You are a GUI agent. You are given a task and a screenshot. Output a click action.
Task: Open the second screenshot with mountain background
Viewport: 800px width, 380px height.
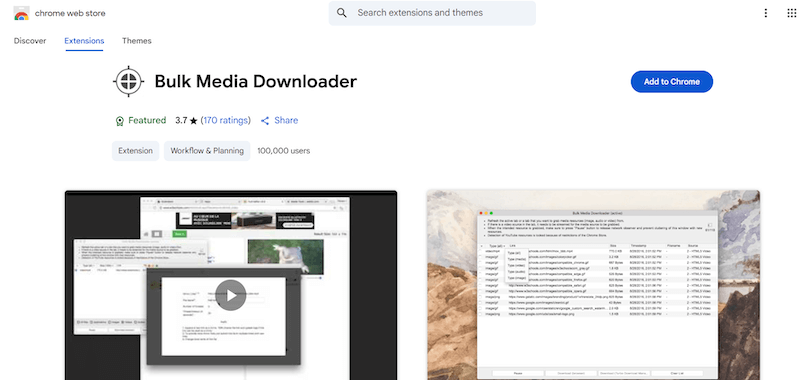click(x=593, y=285)
